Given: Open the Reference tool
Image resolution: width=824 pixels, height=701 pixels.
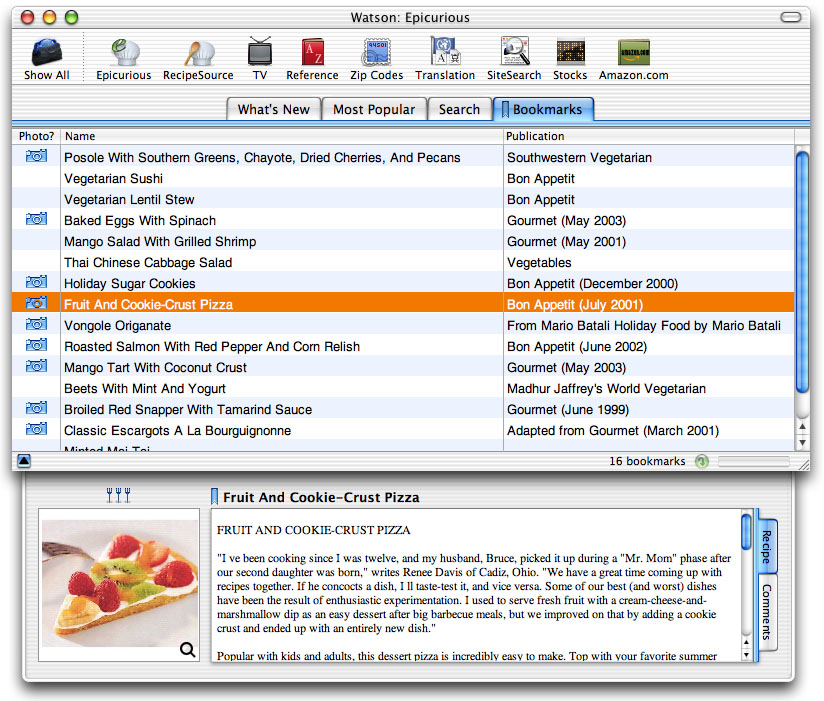Looking at the screenshot, I should pos(312,59).
